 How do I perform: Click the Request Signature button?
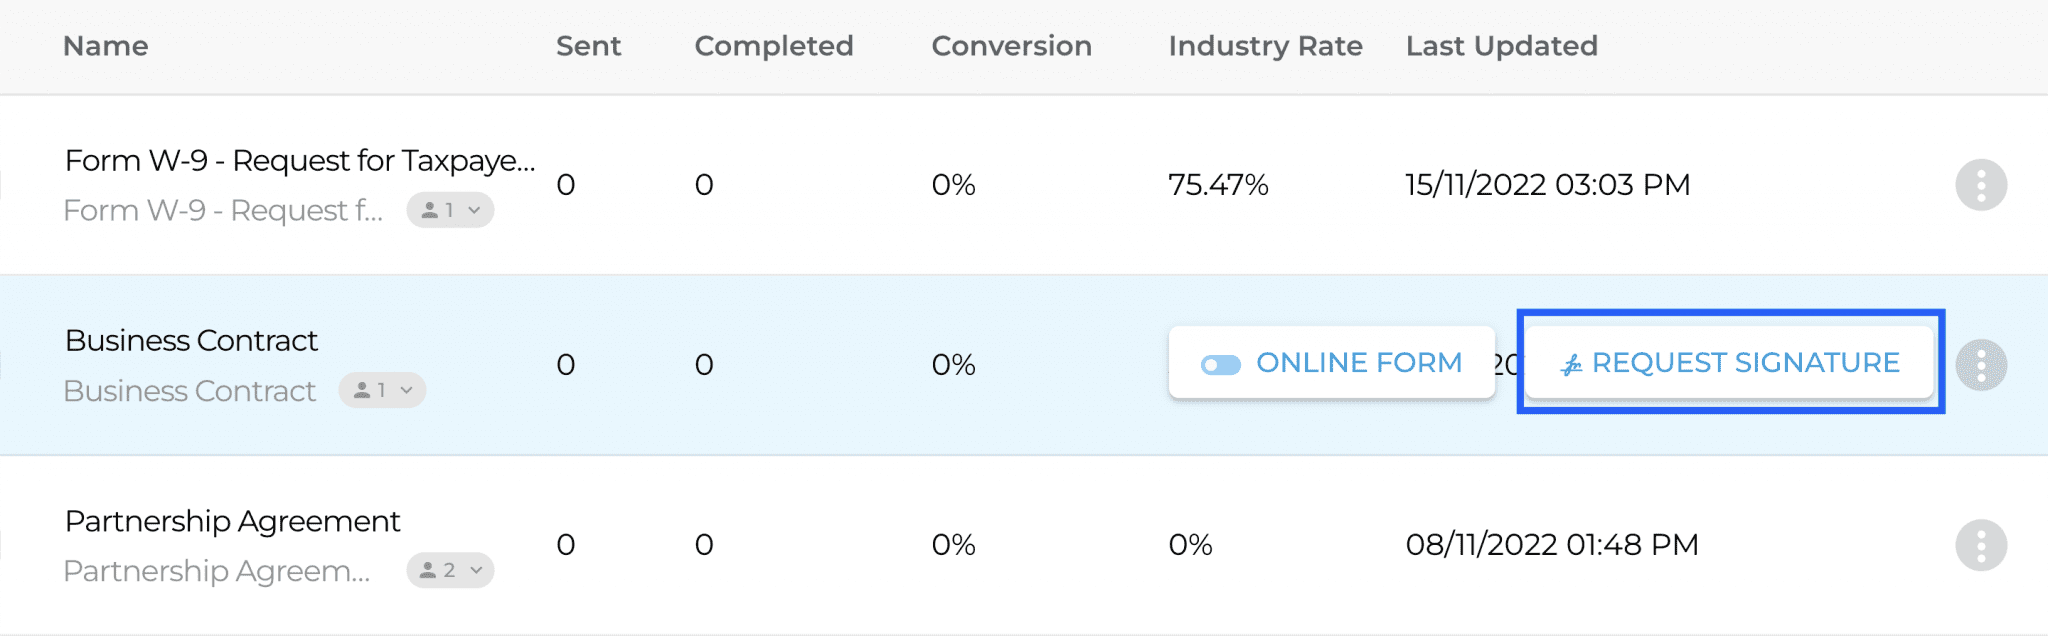click(x=1730, y=362)
